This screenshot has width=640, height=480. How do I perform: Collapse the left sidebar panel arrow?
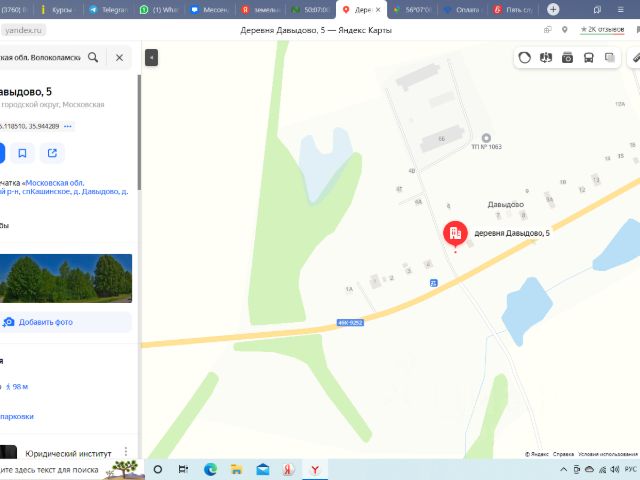pos(151,58)
